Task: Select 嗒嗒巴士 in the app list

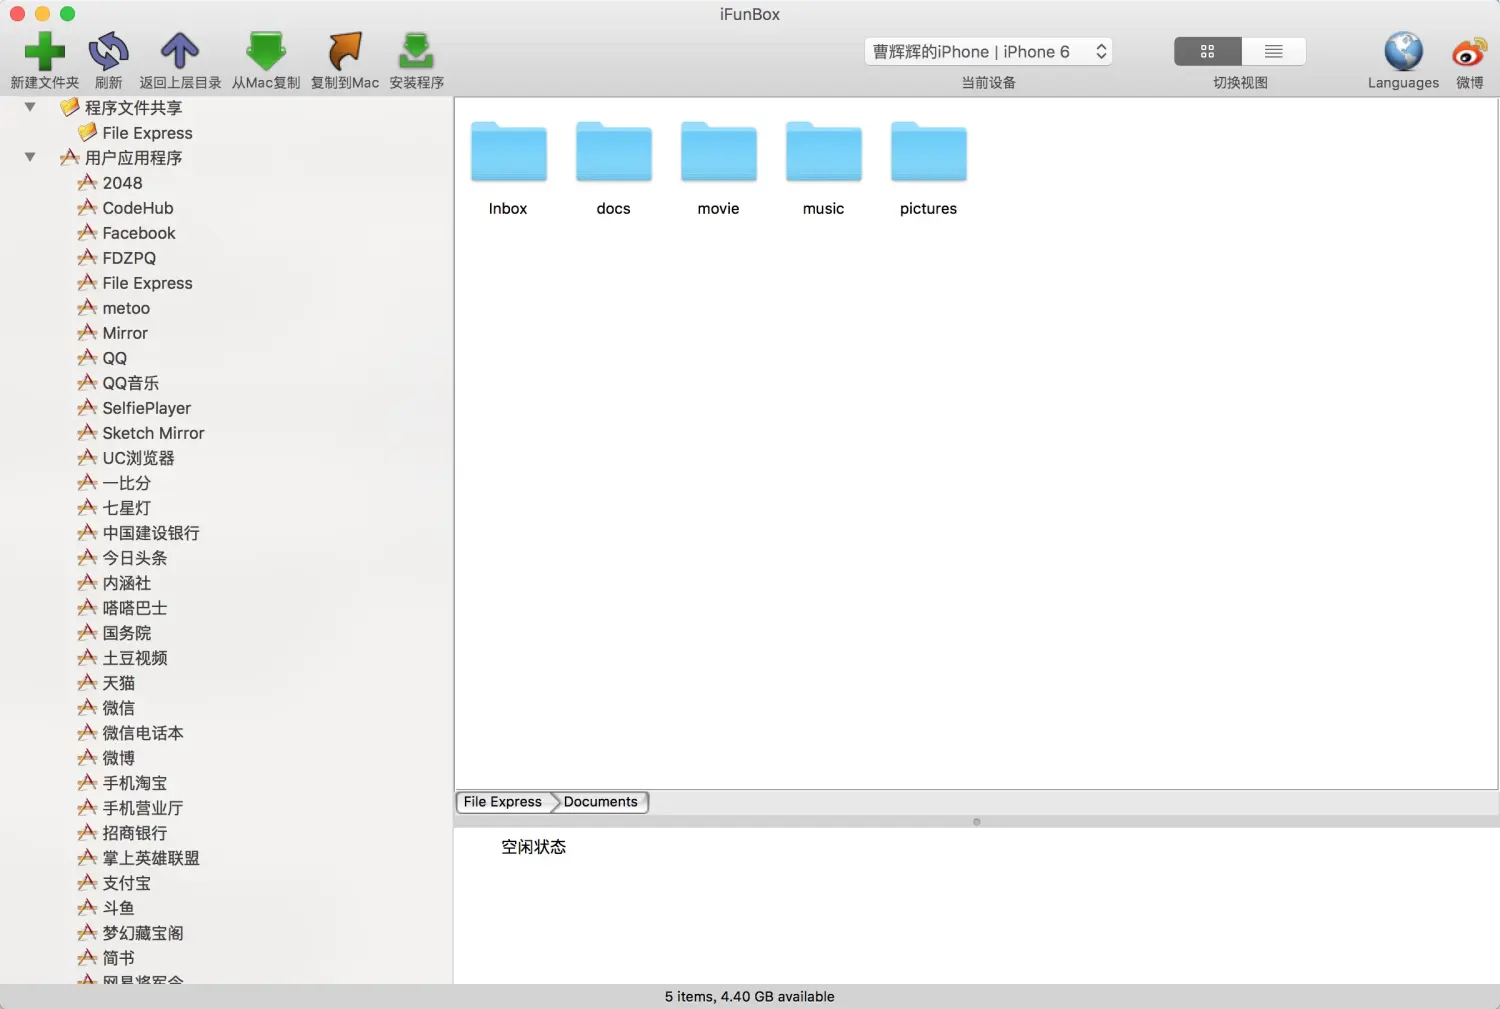Action: pyautogui.click(x=122, y=608)
